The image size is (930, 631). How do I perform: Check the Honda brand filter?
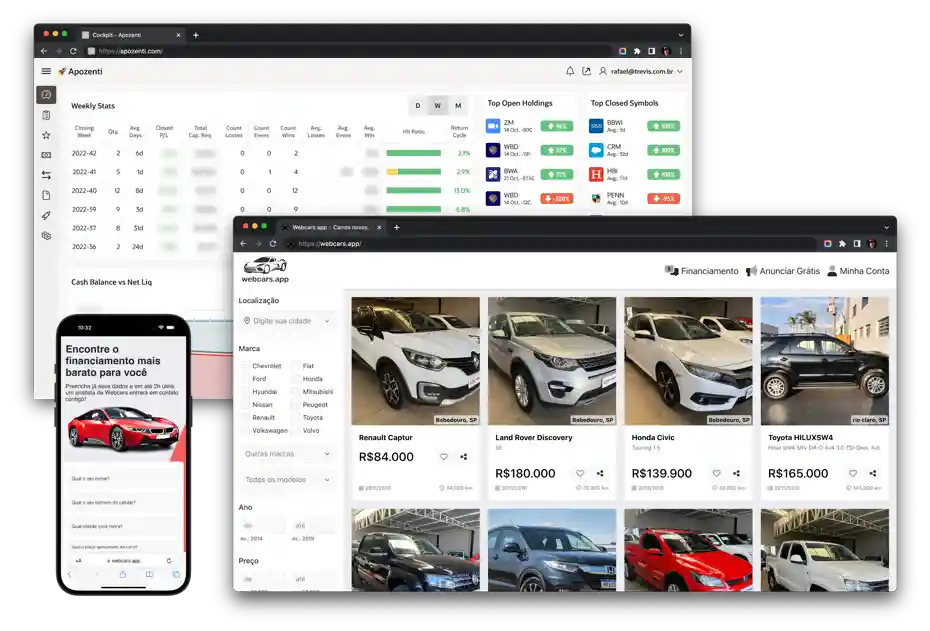coord(296,379)
